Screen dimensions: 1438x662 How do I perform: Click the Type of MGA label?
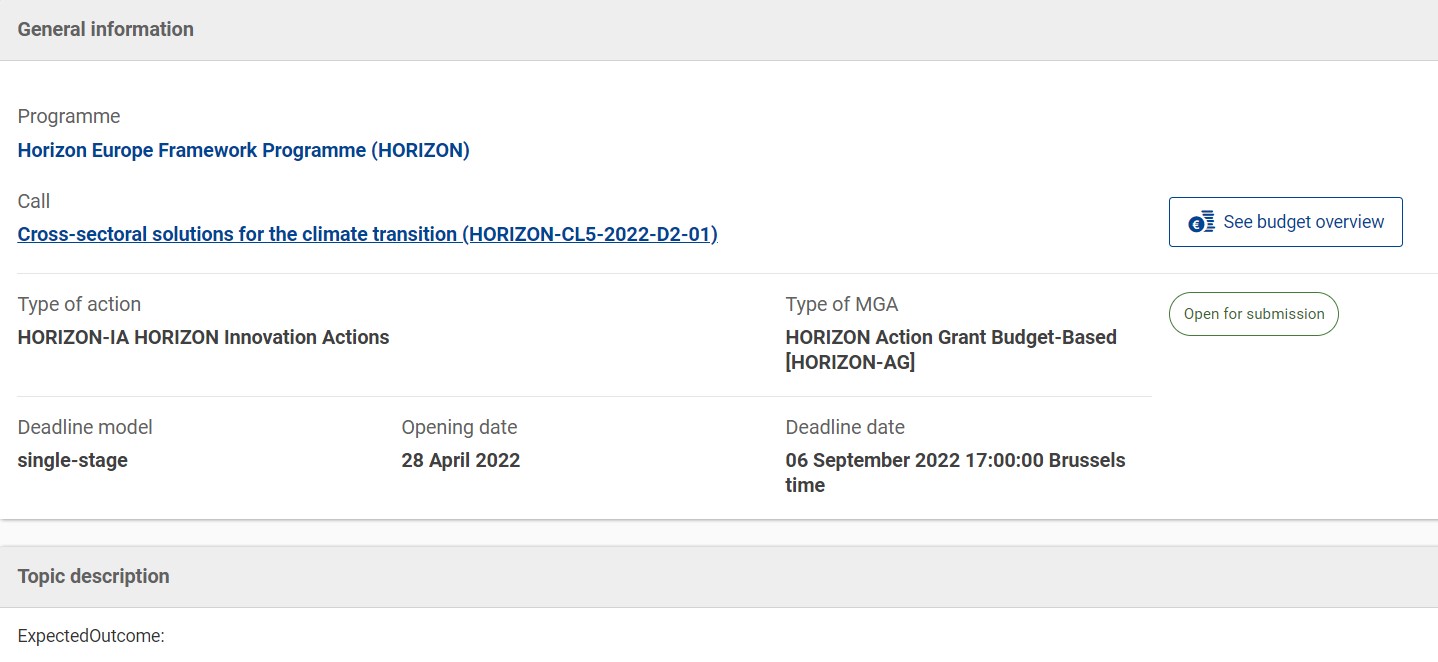click(842, 304)
